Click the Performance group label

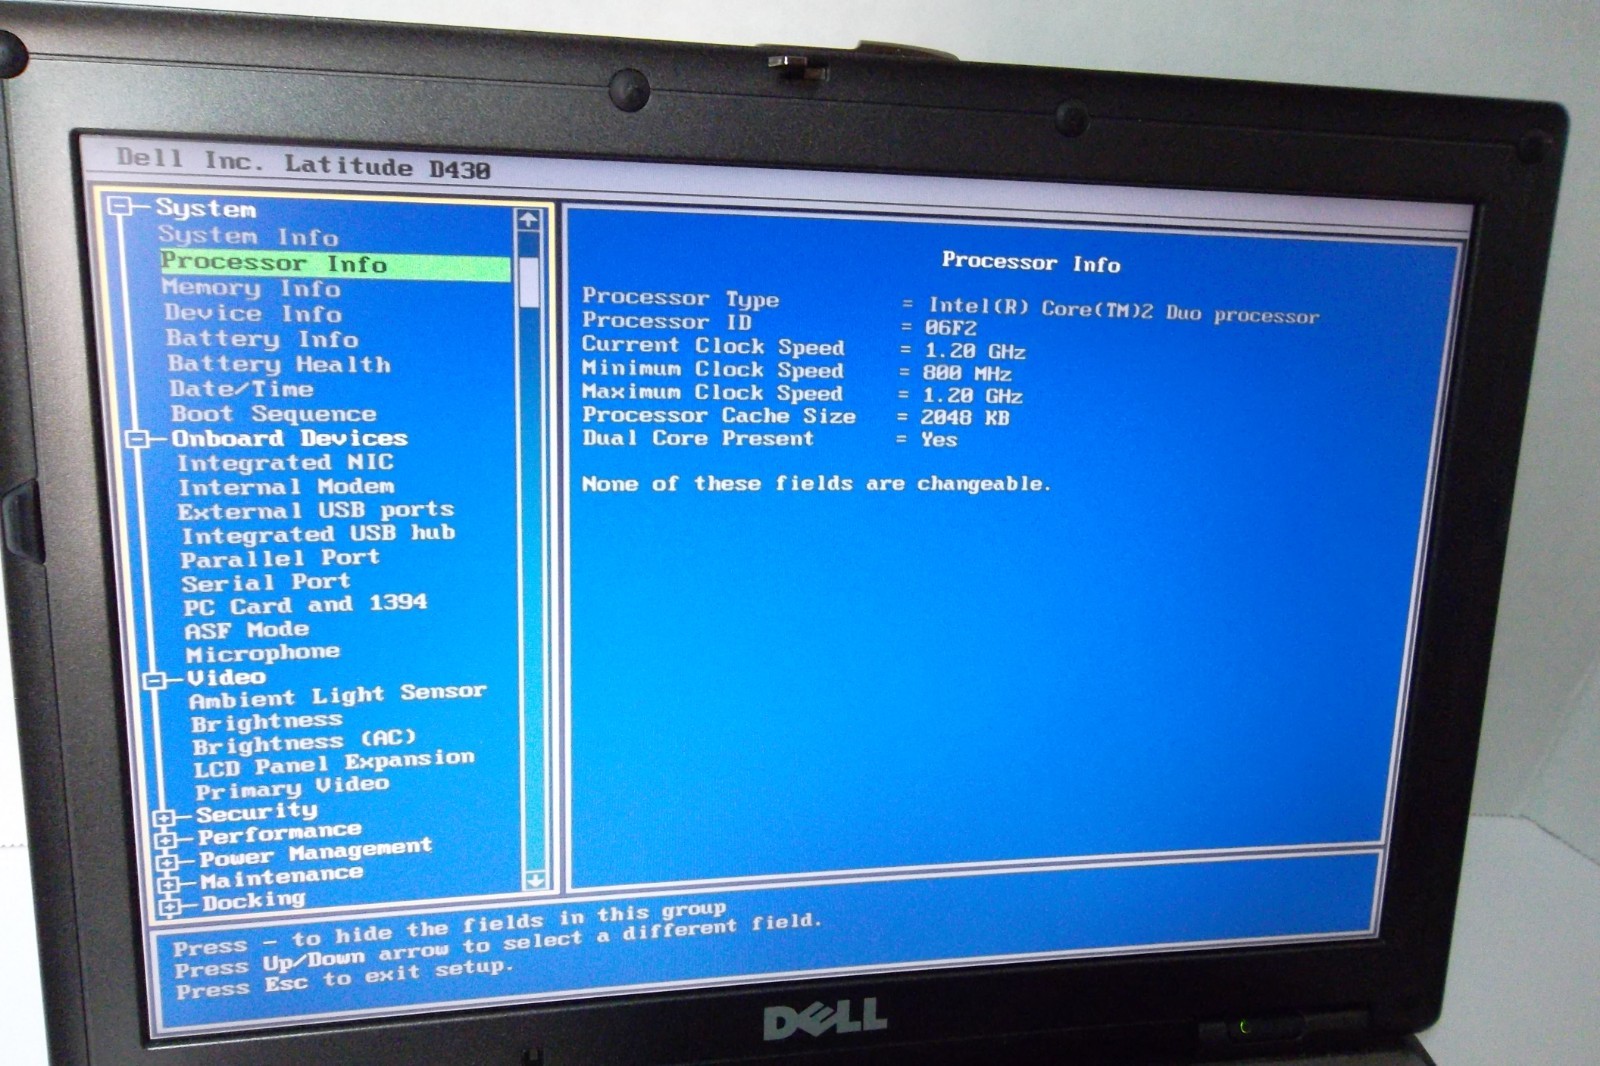coord(280,832)
